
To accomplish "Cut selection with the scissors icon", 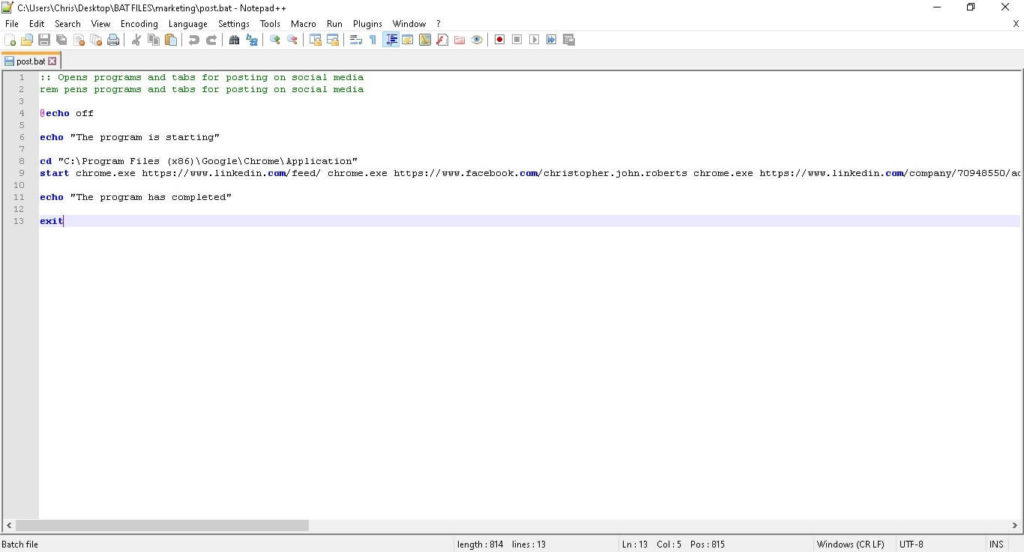I will 136,40.
